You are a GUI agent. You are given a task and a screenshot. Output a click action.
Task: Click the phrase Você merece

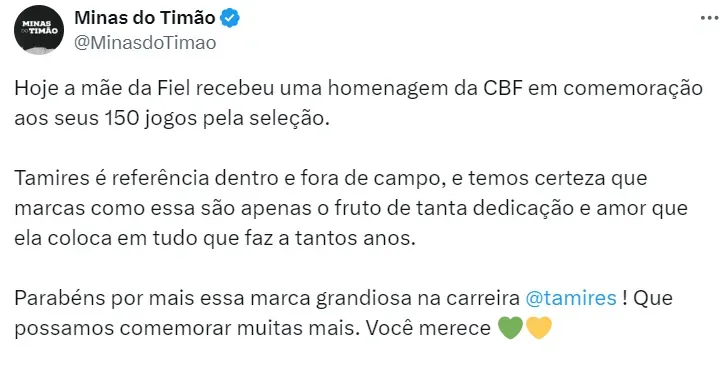tap(428, 328)
